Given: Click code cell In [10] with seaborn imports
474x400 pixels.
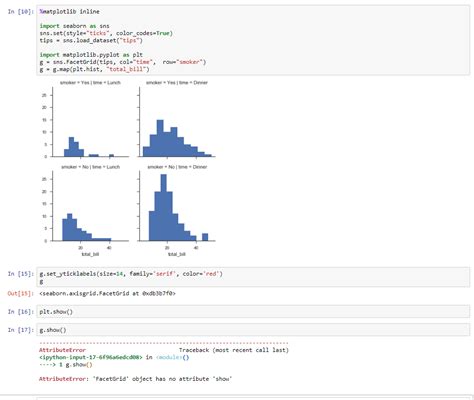Looking at the screenshot, I should (x=253, y=40).
